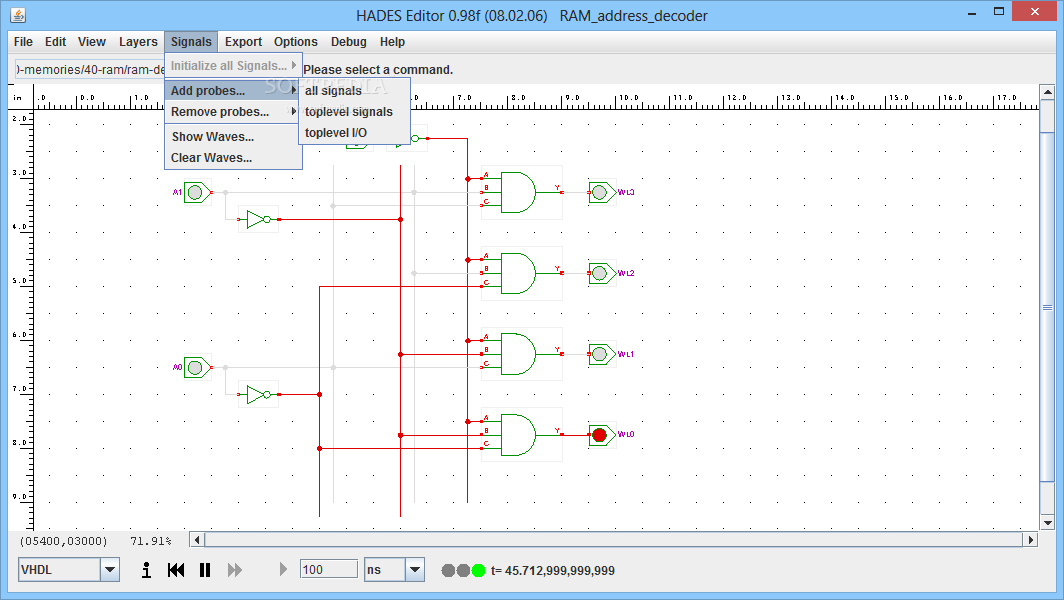This screenshot has height=600, width=1064.
Task: Pick toplevel I/O from submenu
Action: click(354, 132)
